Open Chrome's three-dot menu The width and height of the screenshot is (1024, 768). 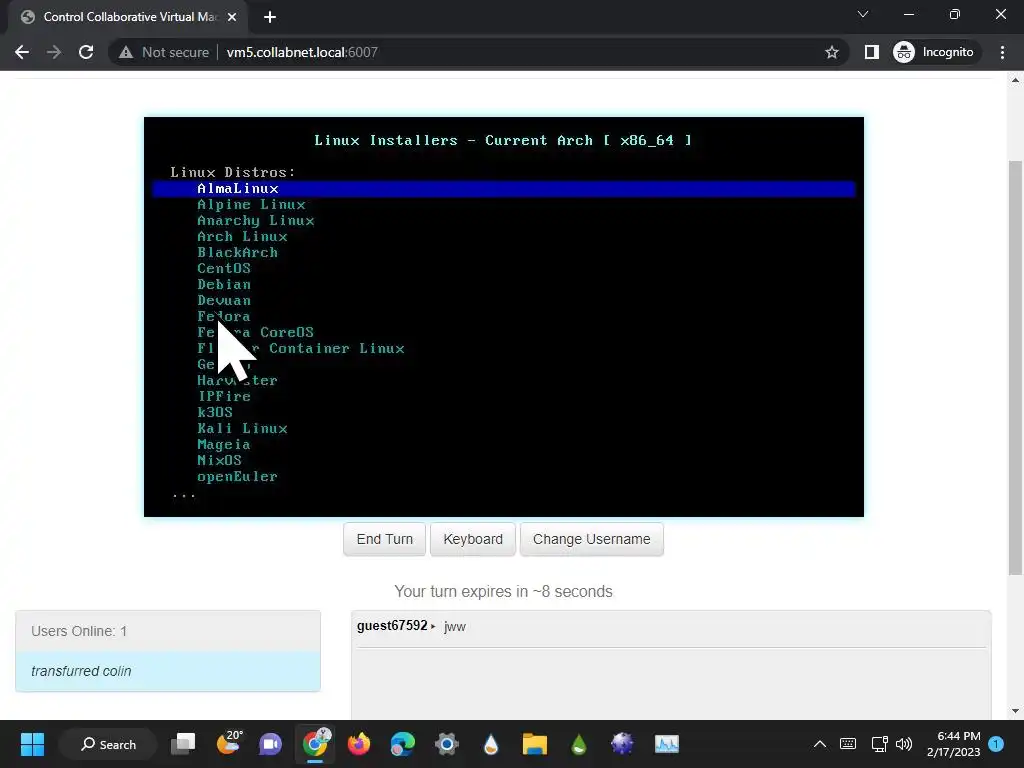coord(1002,52)
